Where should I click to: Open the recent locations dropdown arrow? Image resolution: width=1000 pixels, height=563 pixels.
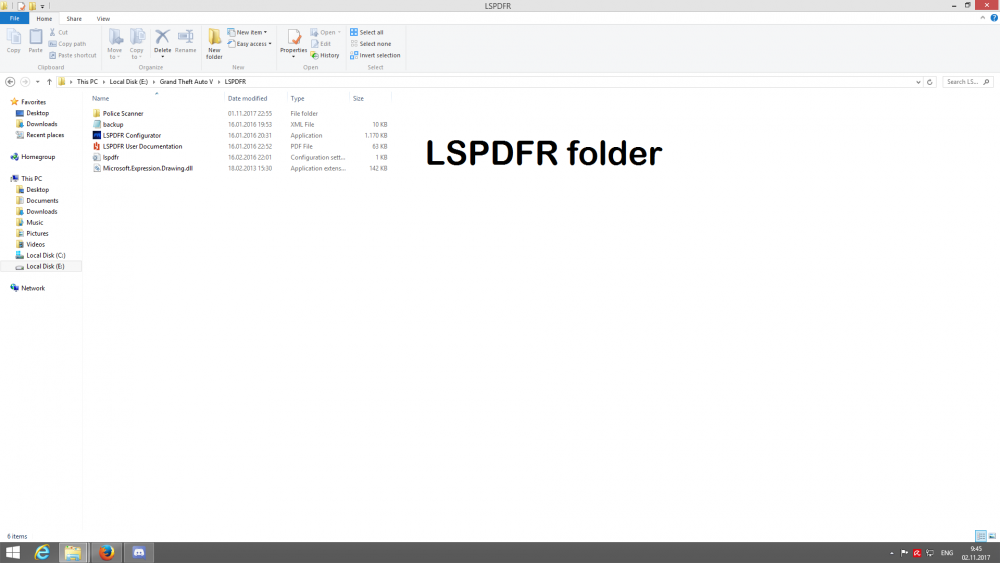tap(38, 82)
